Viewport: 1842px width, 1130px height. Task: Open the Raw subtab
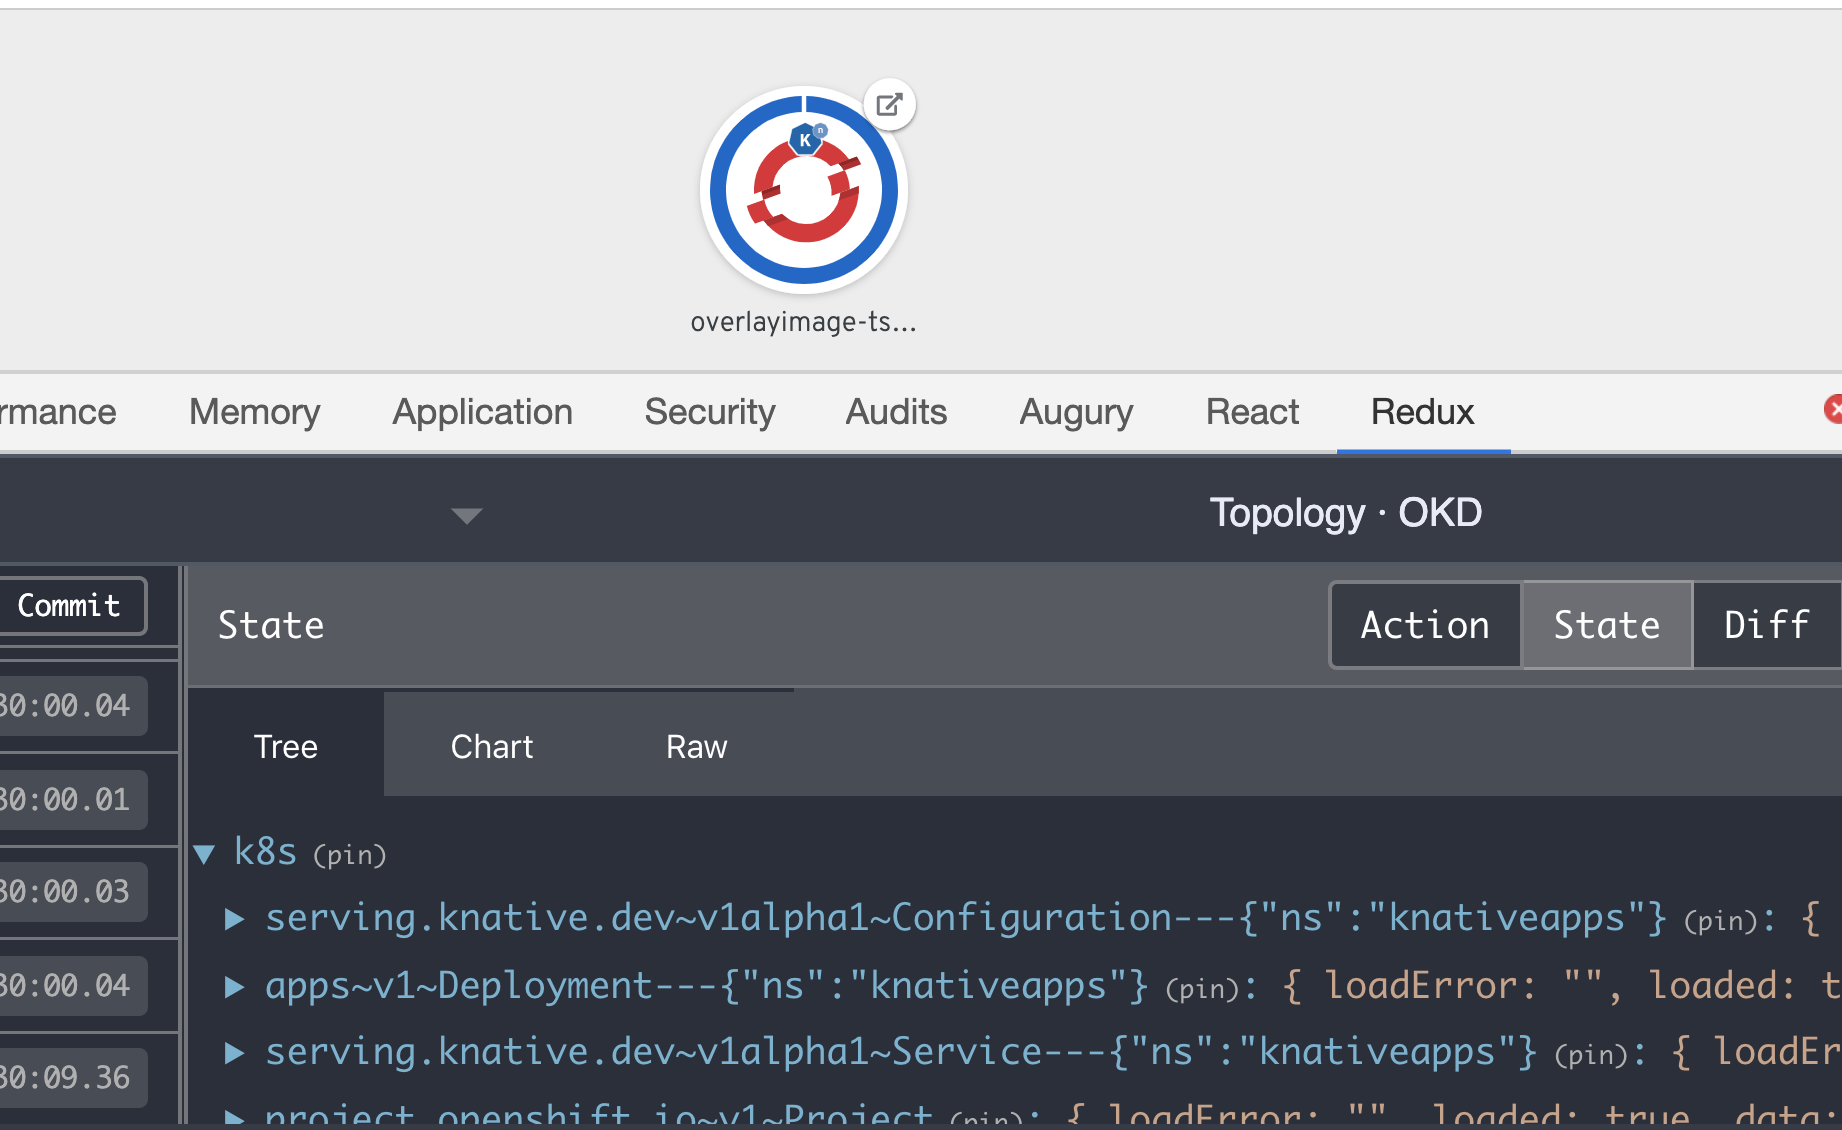click(x=696, y=746)
